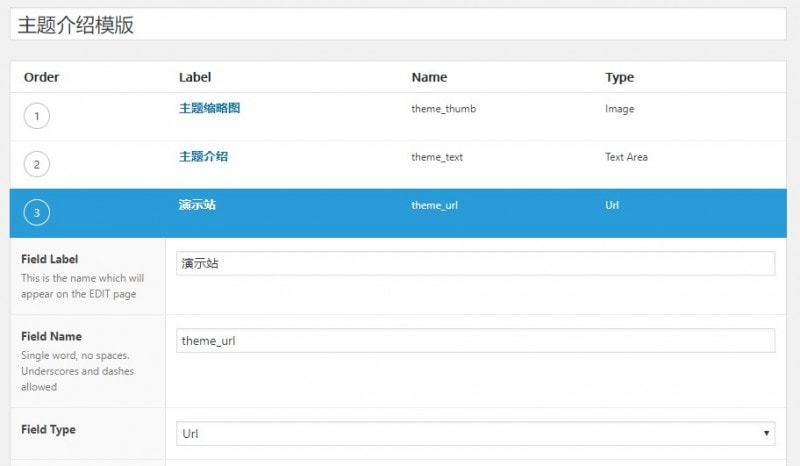Click the Order column header
This screenshot has width=800, height=466.
(41, 77)
